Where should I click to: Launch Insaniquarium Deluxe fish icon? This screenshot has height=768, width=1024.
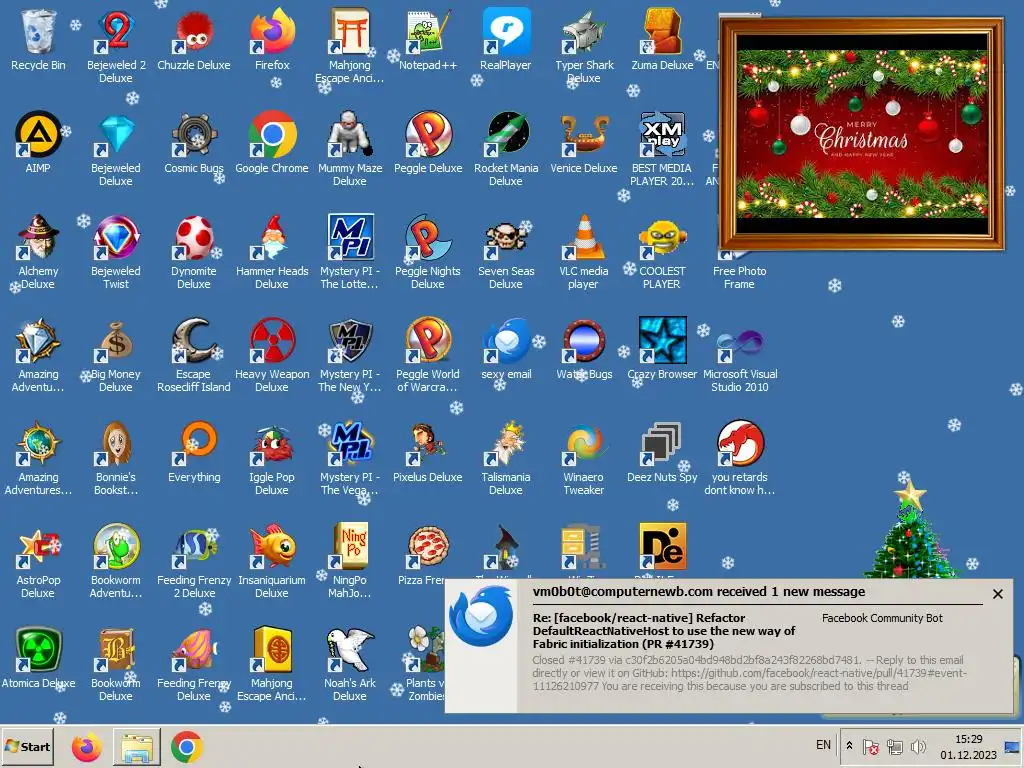pos(272,546)
